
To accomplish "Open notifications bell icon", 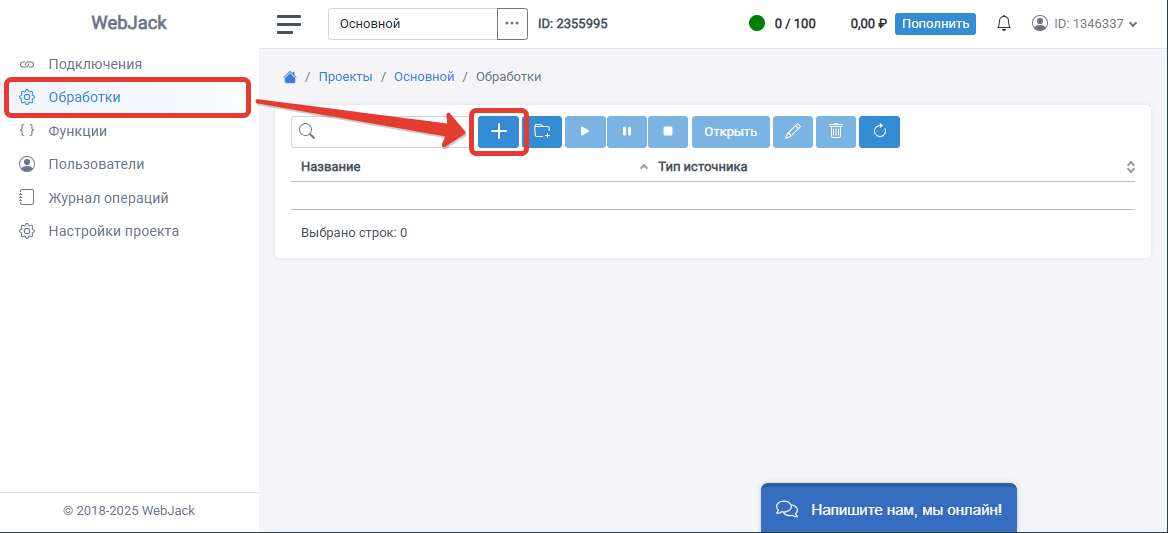I will click(1004, 24).
